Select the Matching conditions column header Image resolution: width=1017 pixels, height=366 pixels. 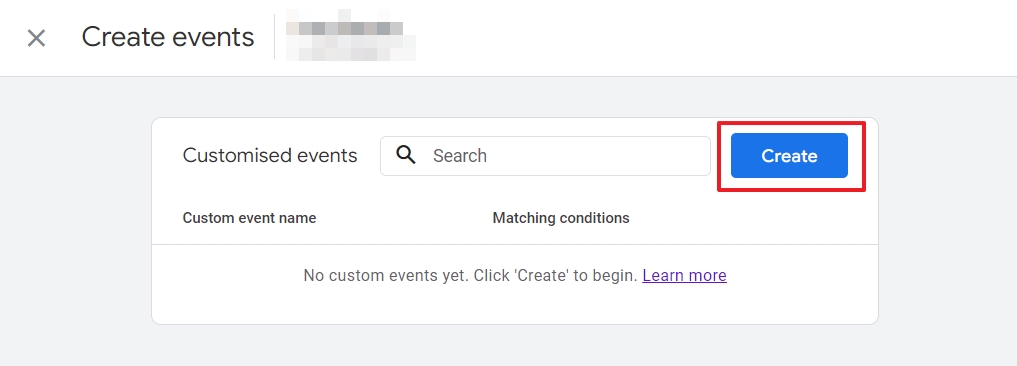coord(561,218)
